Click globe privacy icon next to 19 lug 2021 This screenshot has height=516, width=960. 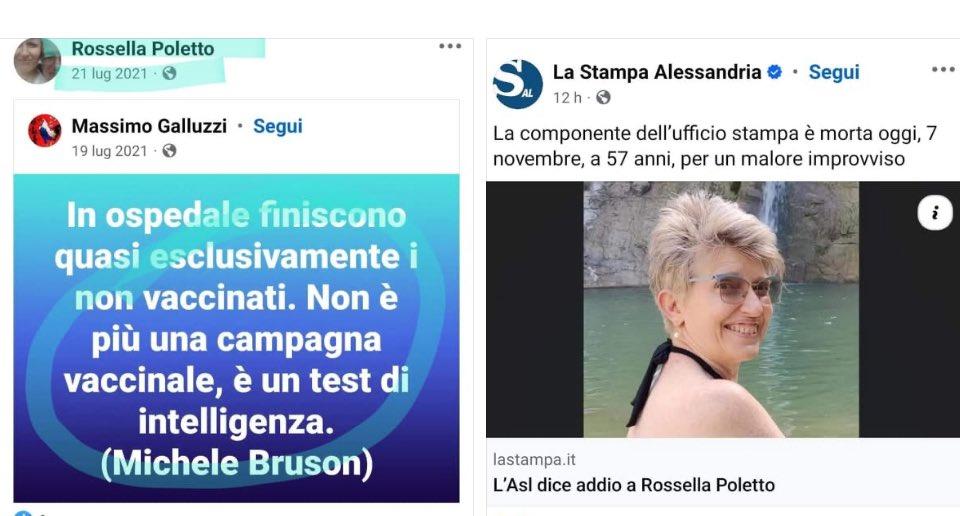170,151
